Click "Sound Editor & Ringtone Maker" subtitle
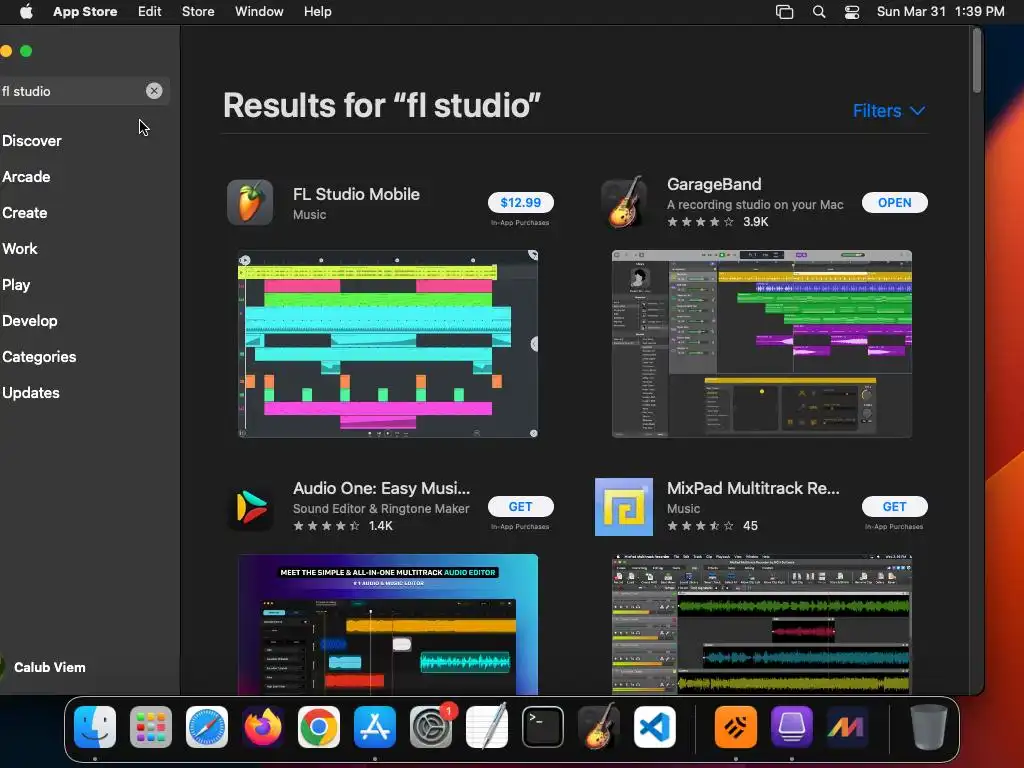Image resolution: width=1024 pixels, height=768 pixels. pyautogui.click(x=381, y=509)
